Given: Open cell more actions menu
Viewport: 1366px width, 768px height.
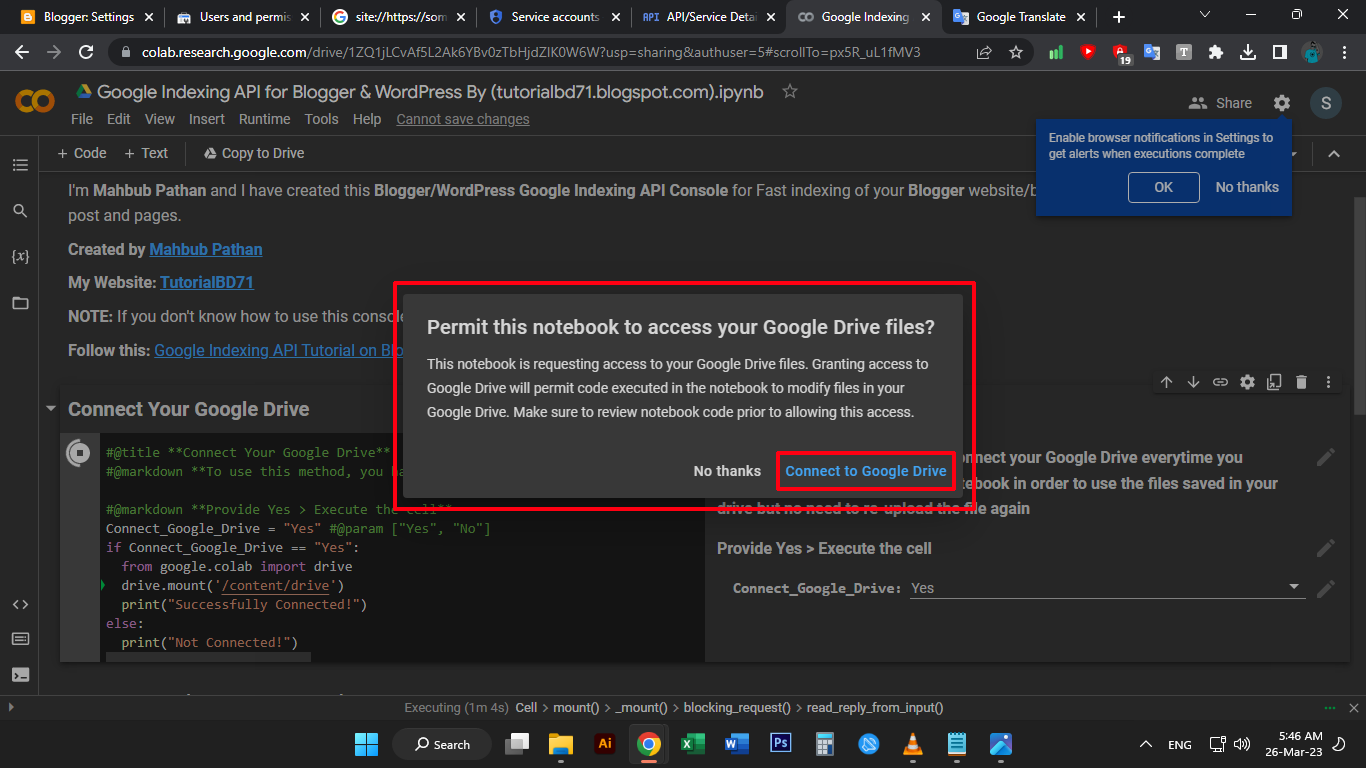Looking at the screenshot, I should pyautogui.click(x=1328, y=382).
